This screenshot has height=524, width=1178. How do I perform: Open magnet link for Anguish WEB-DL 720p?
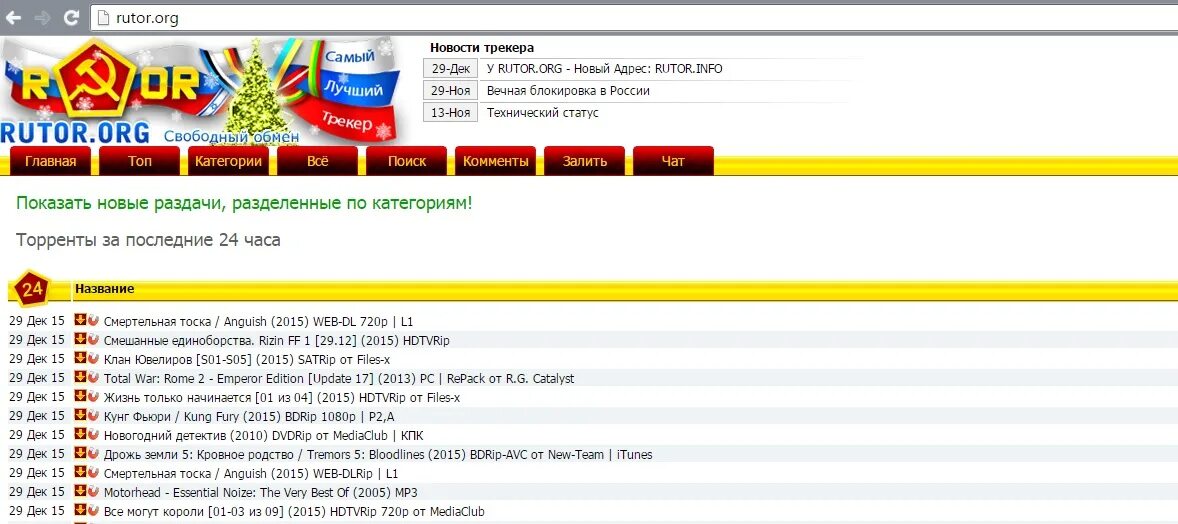point(93,320)
